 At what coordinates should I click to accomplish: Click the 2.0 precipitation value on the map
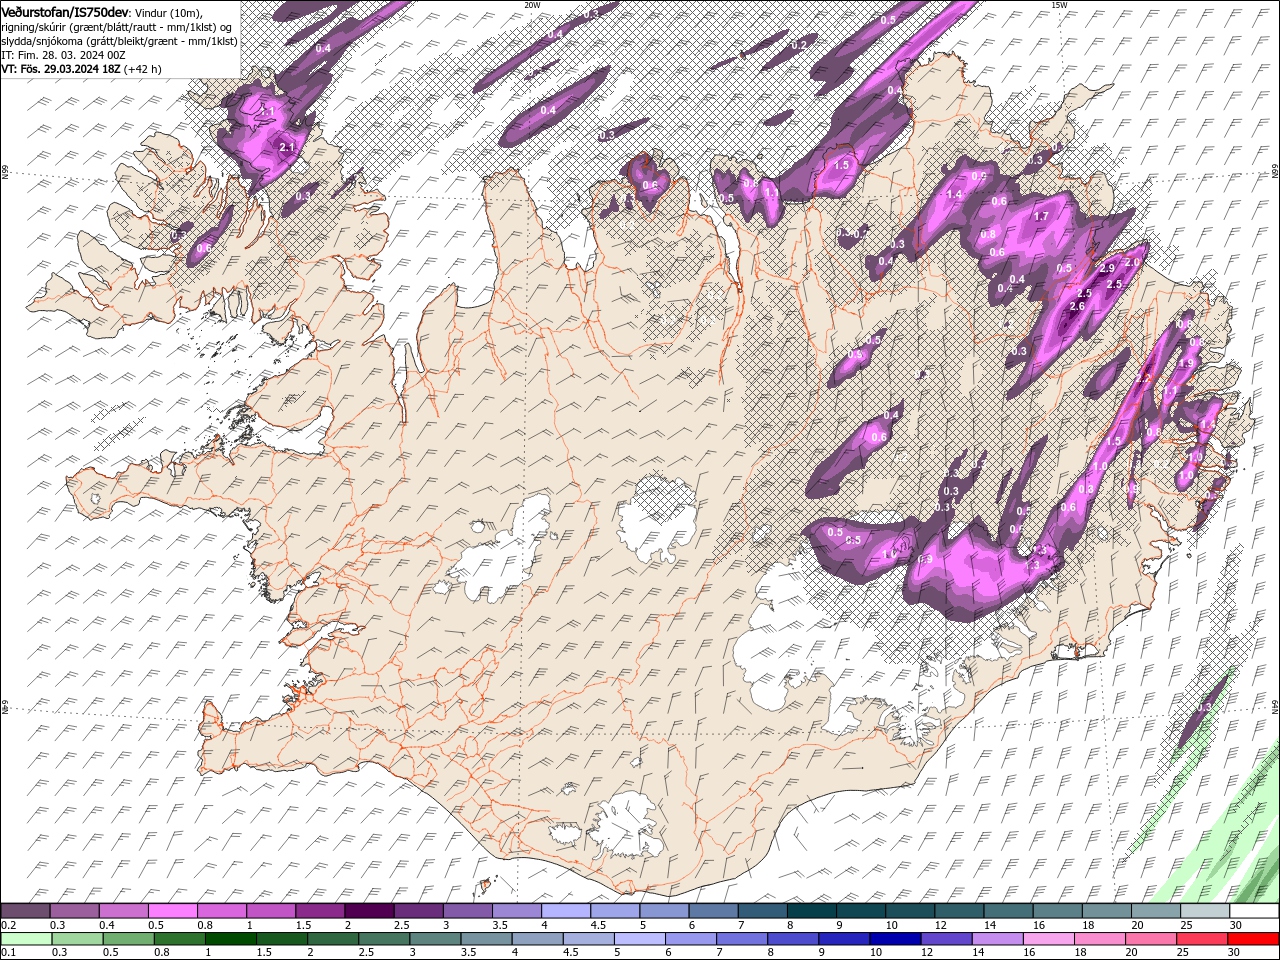1132,262
